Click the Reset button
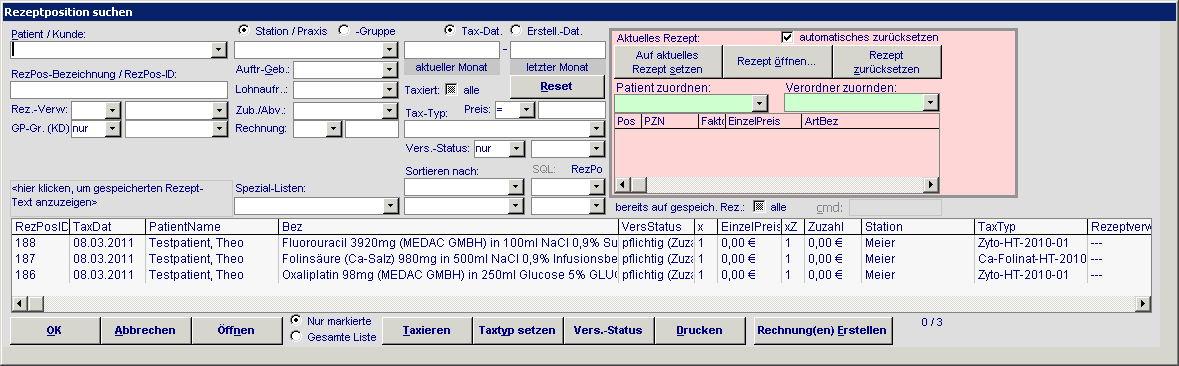 tap(557, 86)
